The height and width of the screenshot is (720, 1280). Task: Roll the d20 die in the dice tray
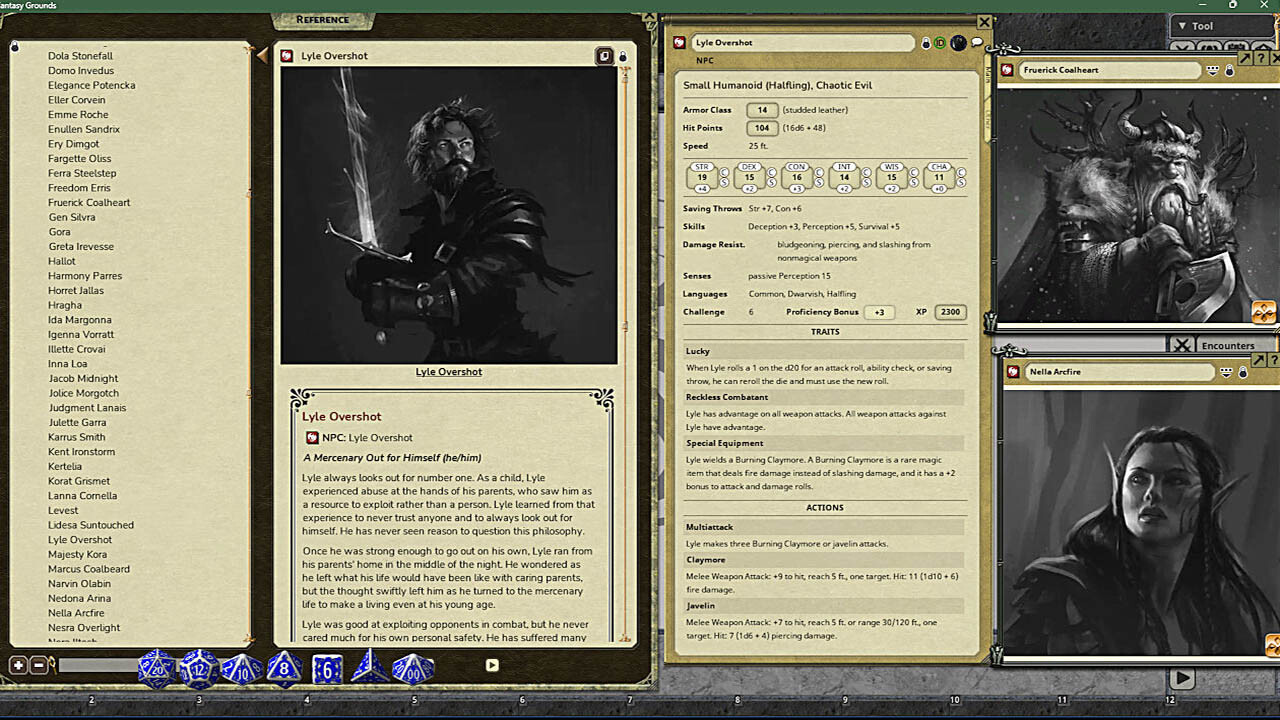point(156,668)
